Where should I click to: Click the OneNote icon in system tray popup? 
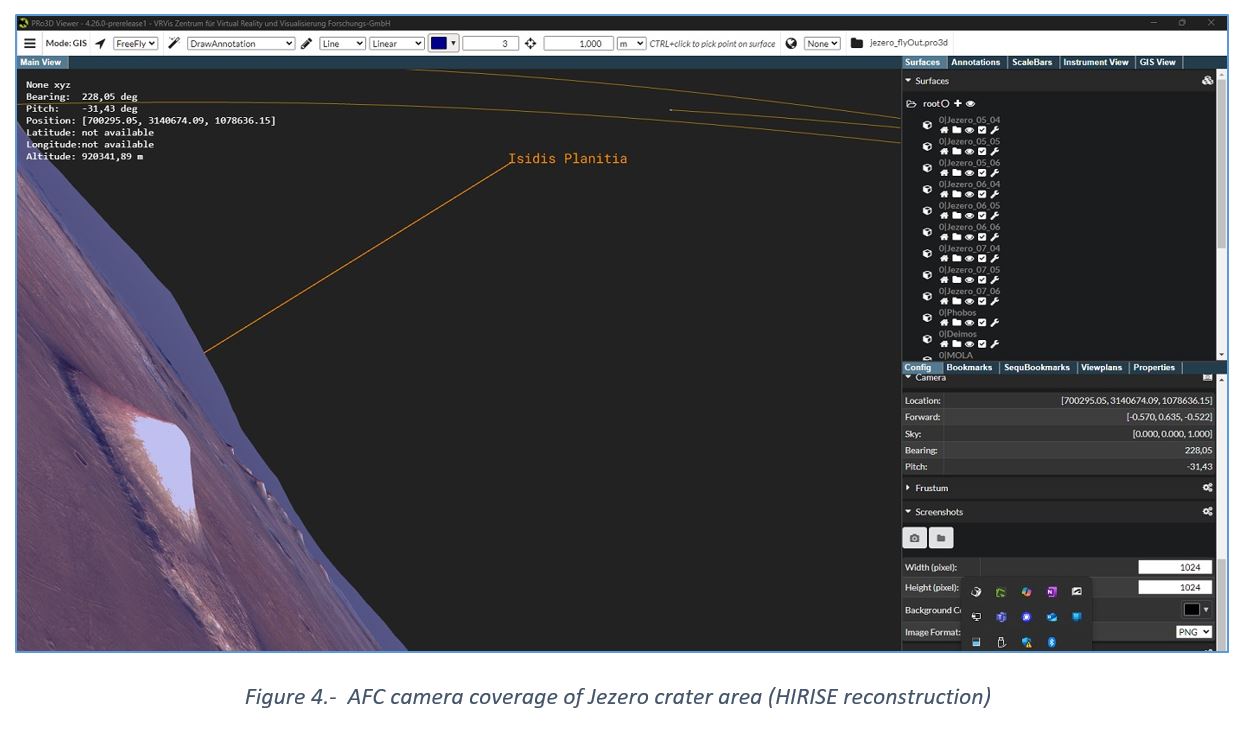pos(1051,592)
